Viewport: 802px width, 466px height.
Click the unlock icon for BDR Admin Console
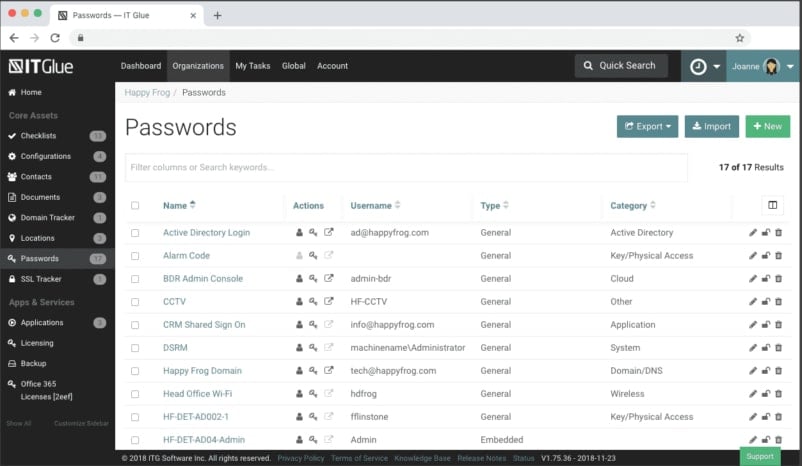click(x=766, y=279)
